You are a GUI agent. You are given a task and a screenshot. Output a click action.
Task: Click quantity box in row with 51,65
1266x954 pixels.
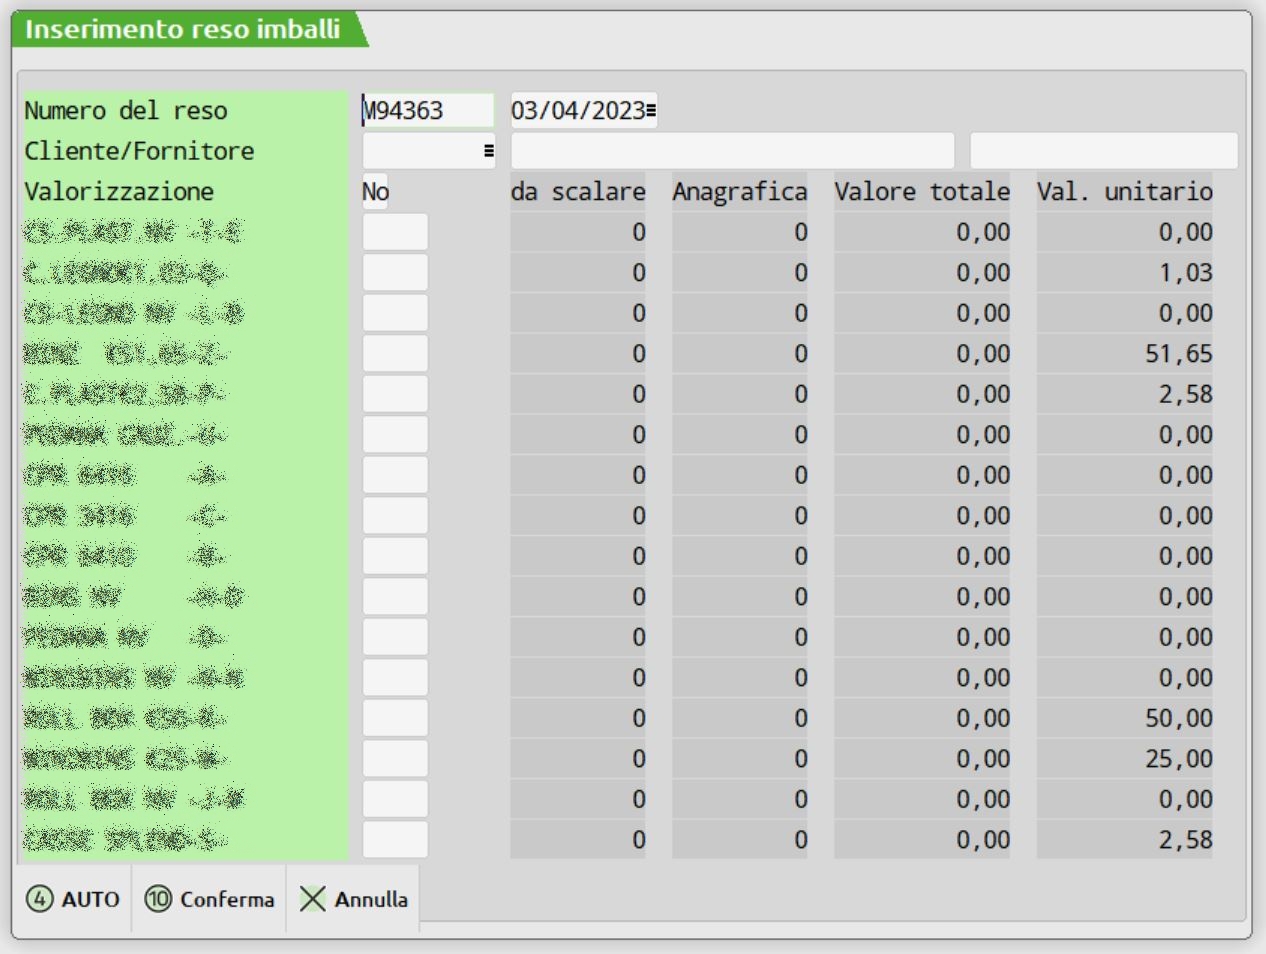pyautogui.click(x=395, y=354)
